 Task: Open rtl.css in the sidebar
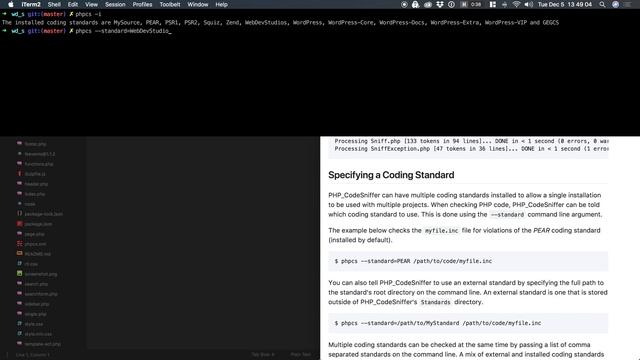31,264
